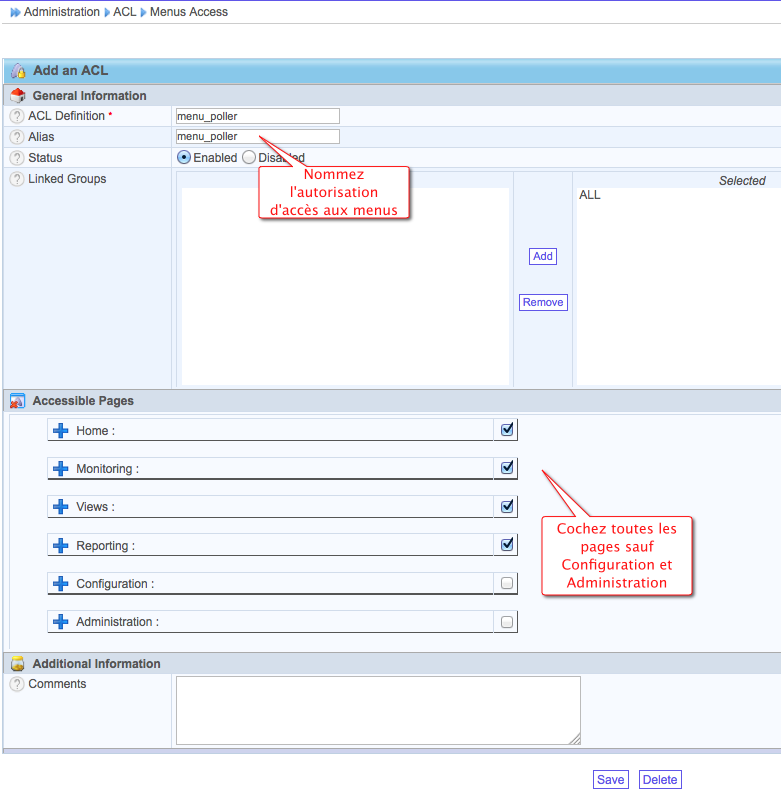The height and width of the screenshot is (797, 781).
Task: Click the Save button
Action: (x=610, y=780)
